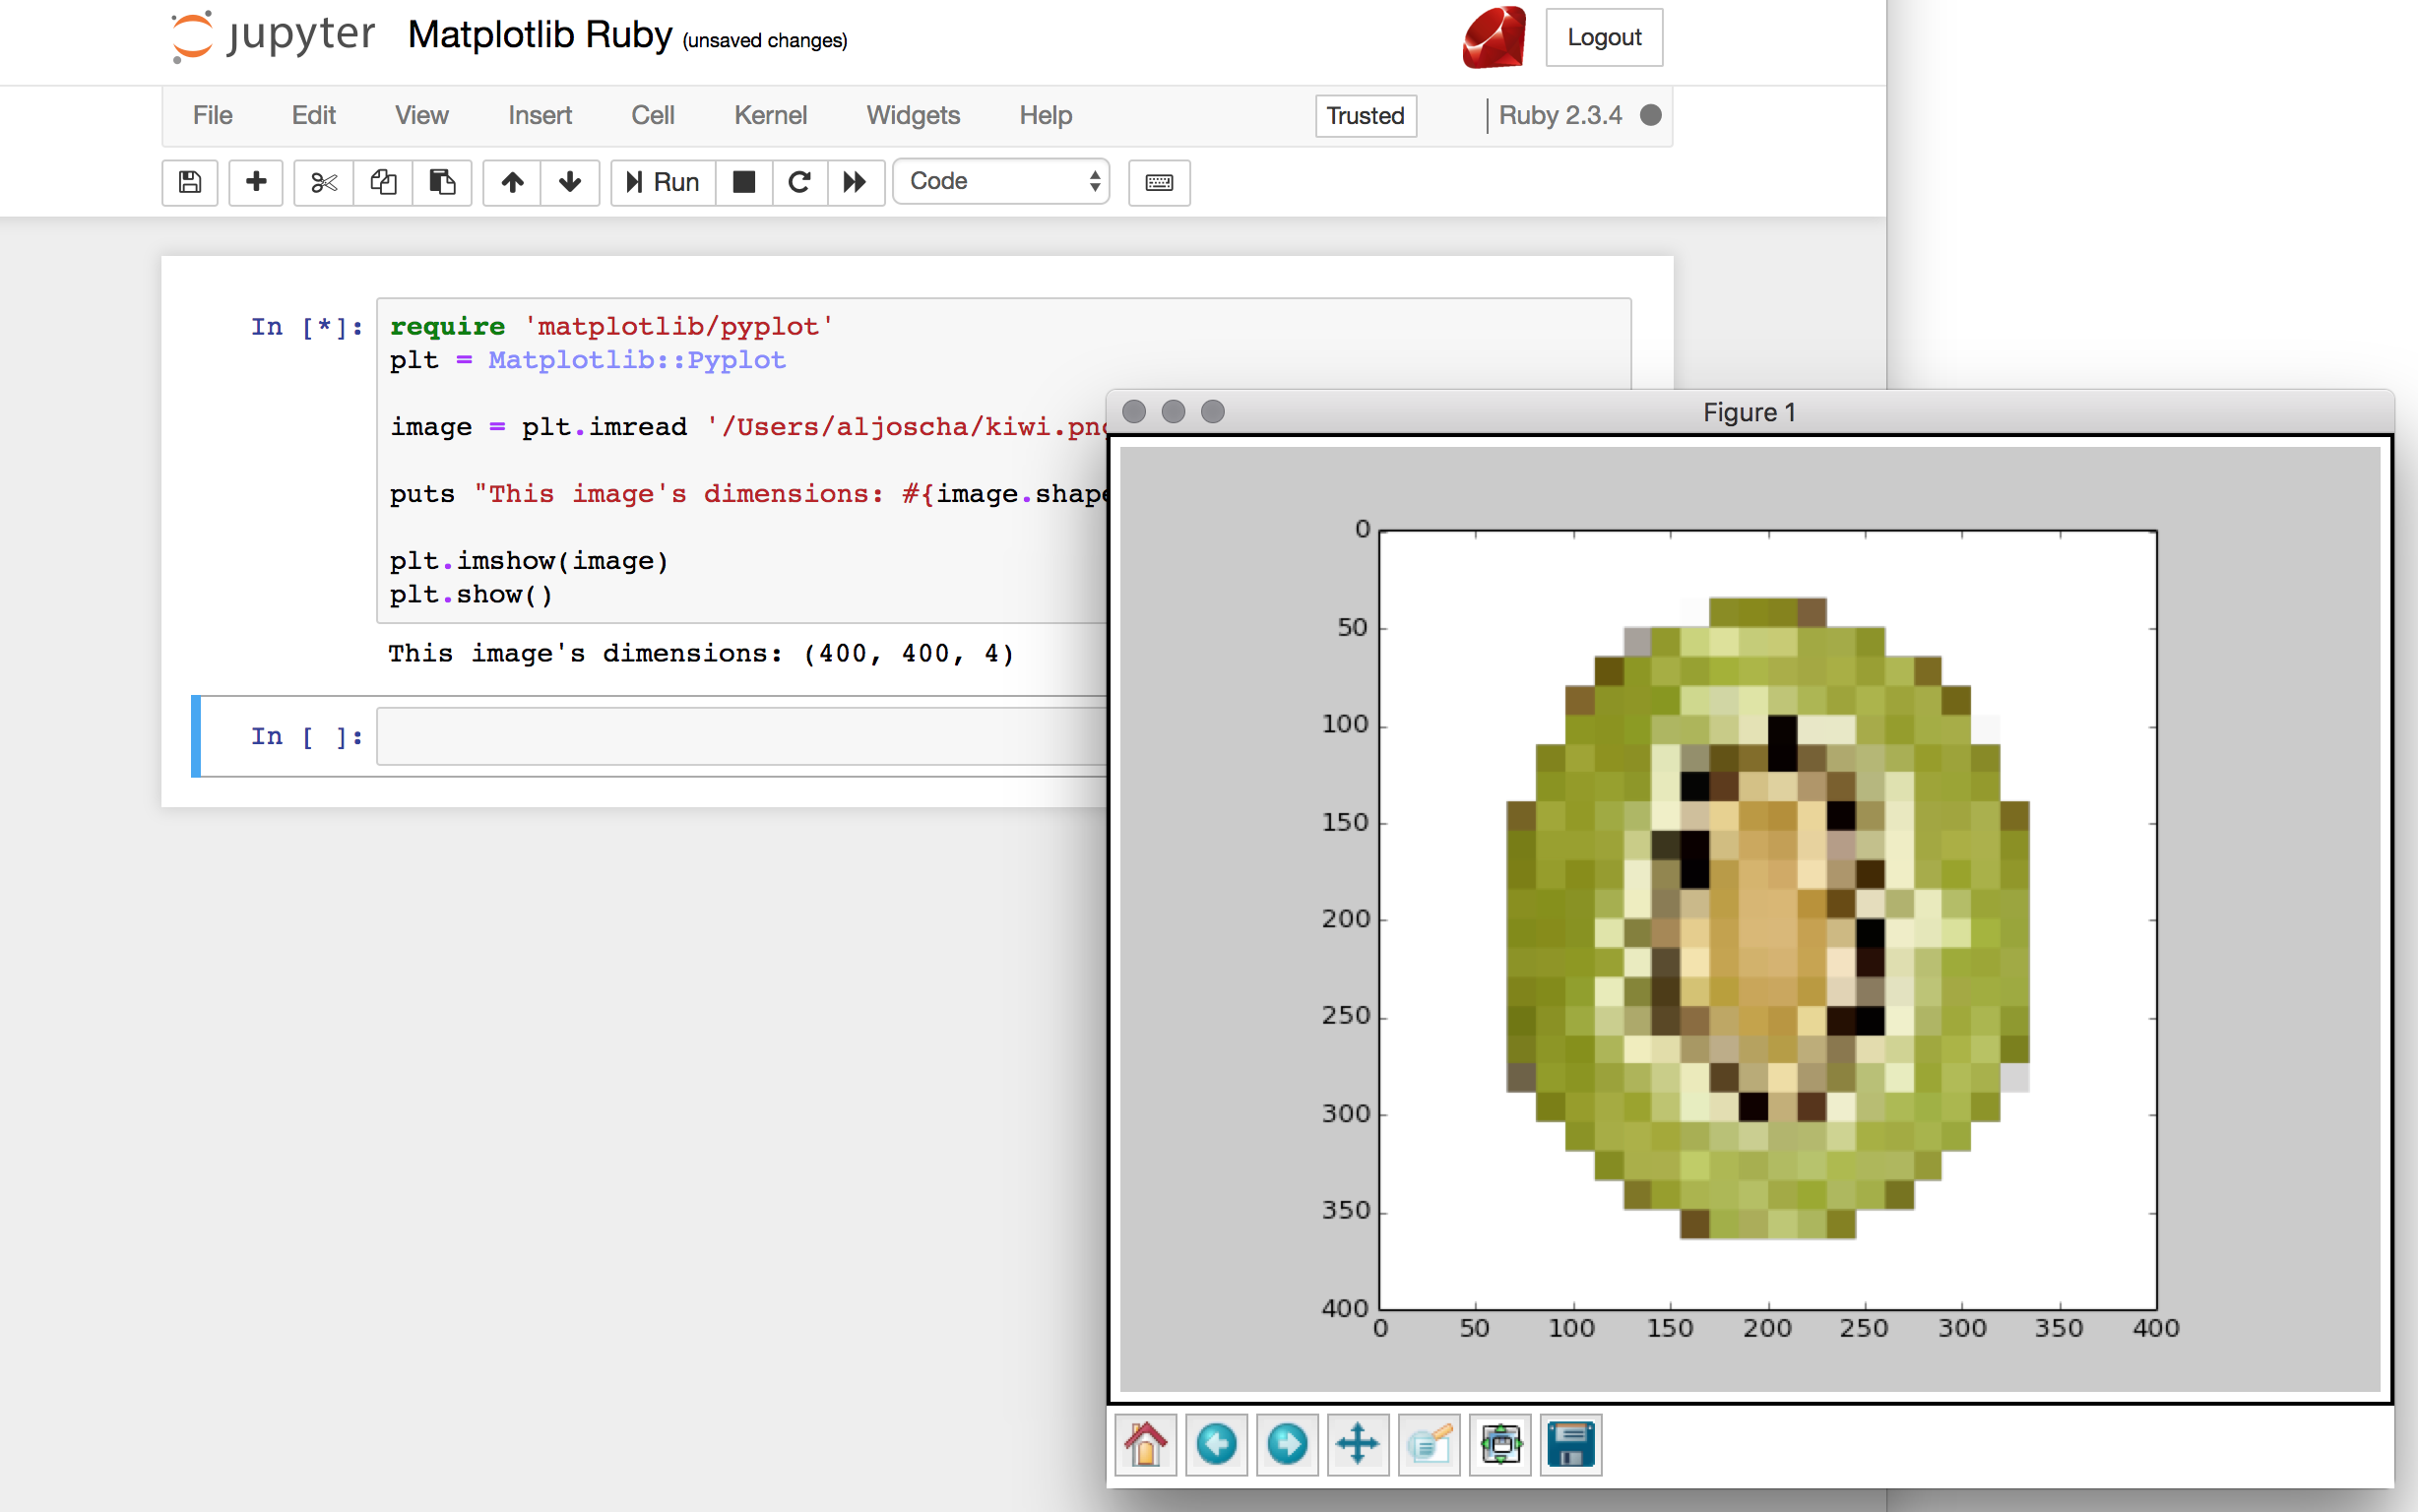Save the figure with floppy disk icon
This screenshot has height=1512, width=2418.
point(1571,1444)
